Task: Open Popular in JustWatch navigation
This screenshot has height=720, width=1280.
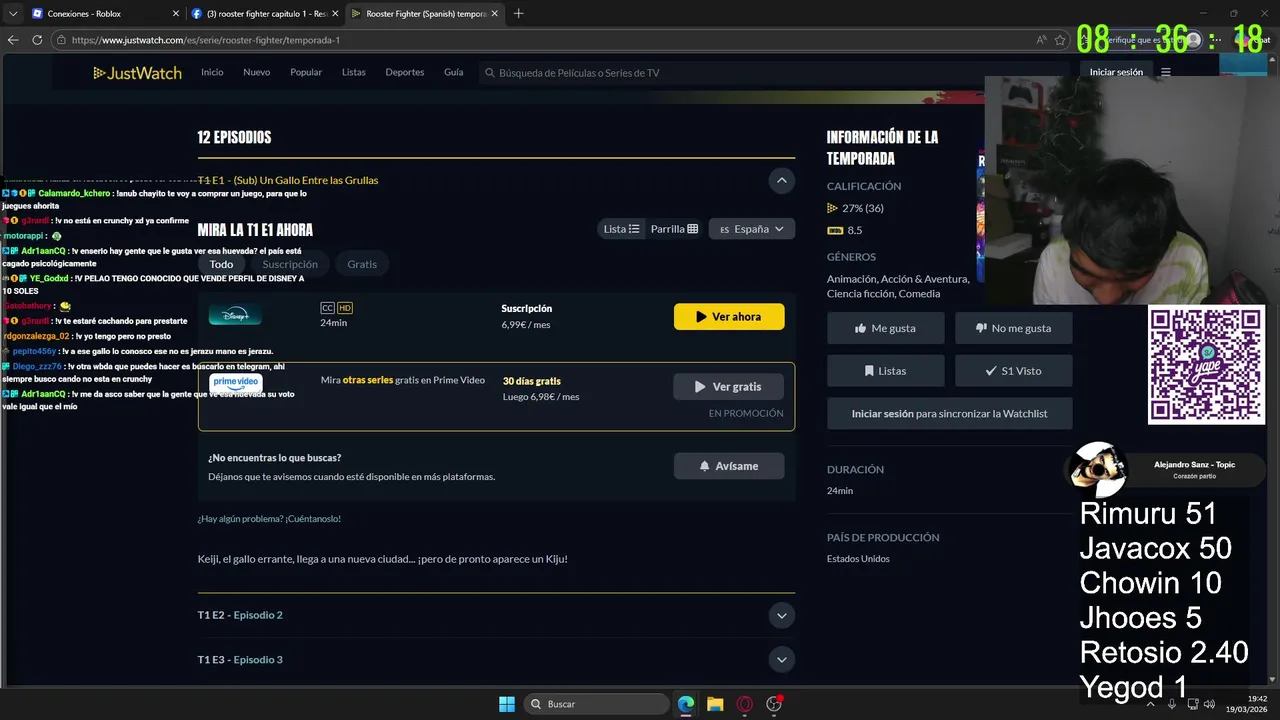Action: [306, 72]
